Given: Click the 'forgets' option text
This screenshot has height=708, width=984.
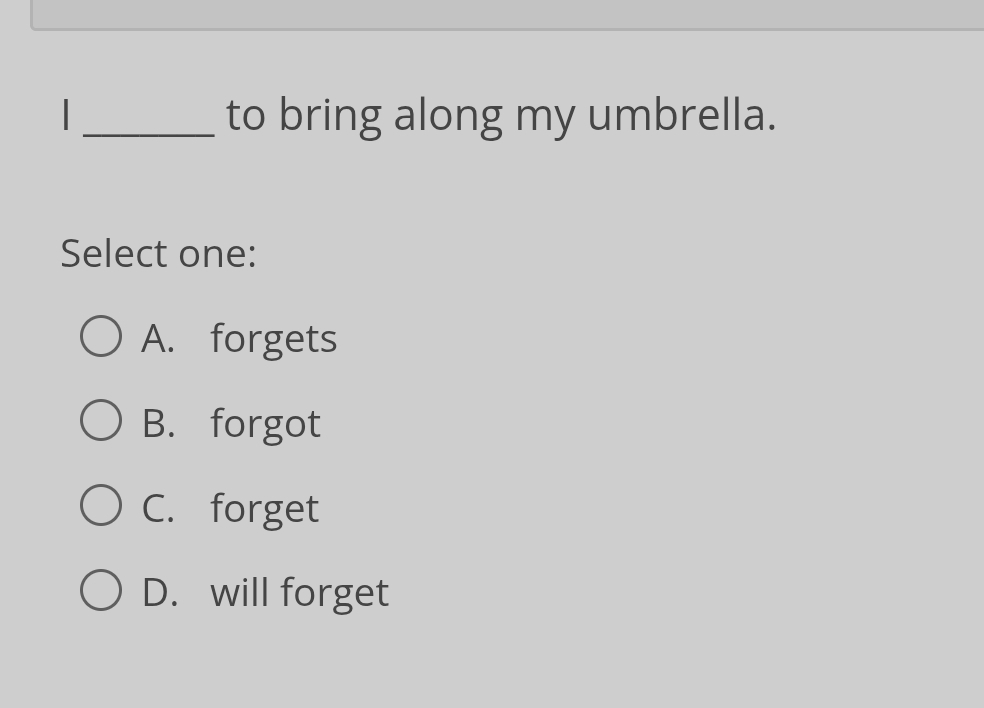Looking at the screenshot, I should point(273,337).
